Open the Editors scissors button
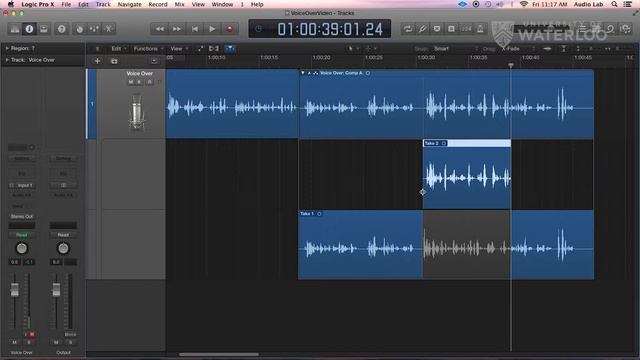The height and width of the screenshot is (360, 640). (109, 29)
